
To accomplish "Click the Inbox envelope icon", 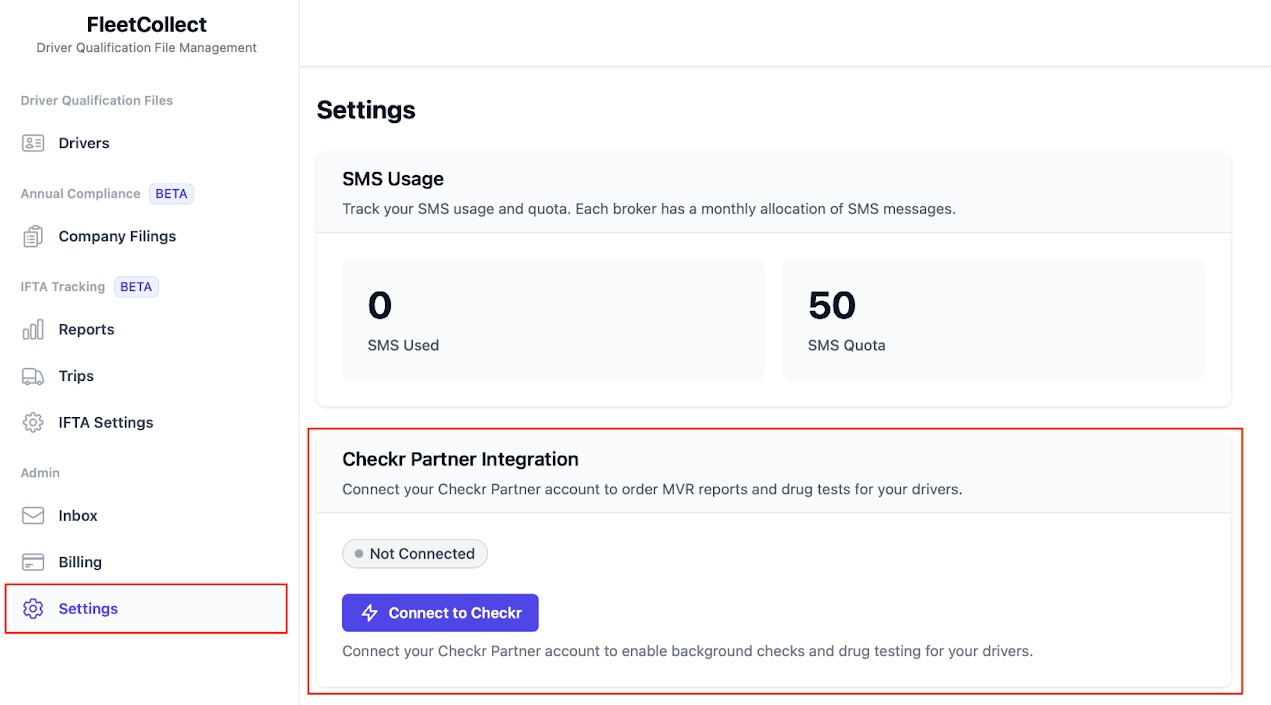I will (33, 516).
